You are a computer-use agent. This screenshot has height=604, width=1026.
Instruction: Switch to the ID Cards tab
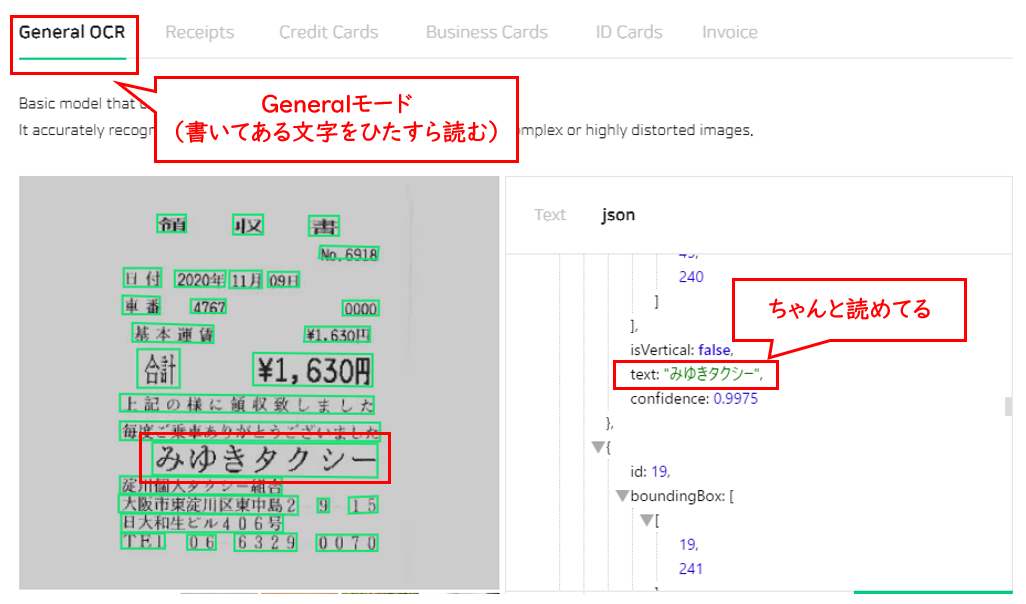(629, 33)
